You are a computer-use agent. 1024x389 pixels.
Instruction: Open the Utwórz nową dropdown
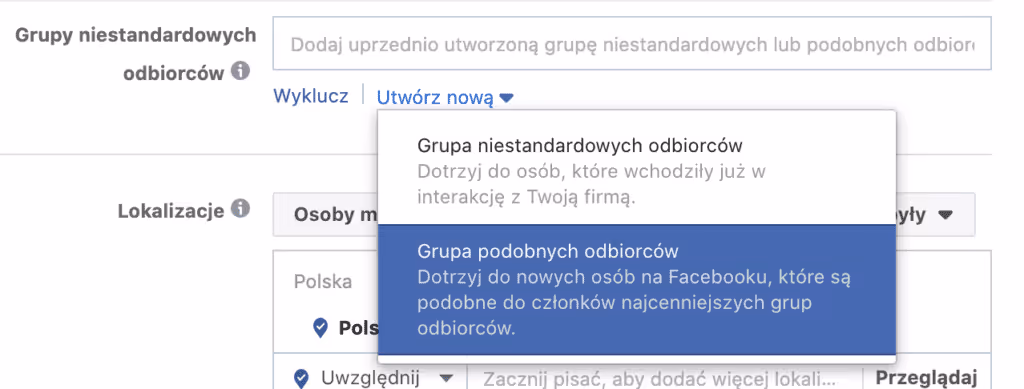pos(445,98)
